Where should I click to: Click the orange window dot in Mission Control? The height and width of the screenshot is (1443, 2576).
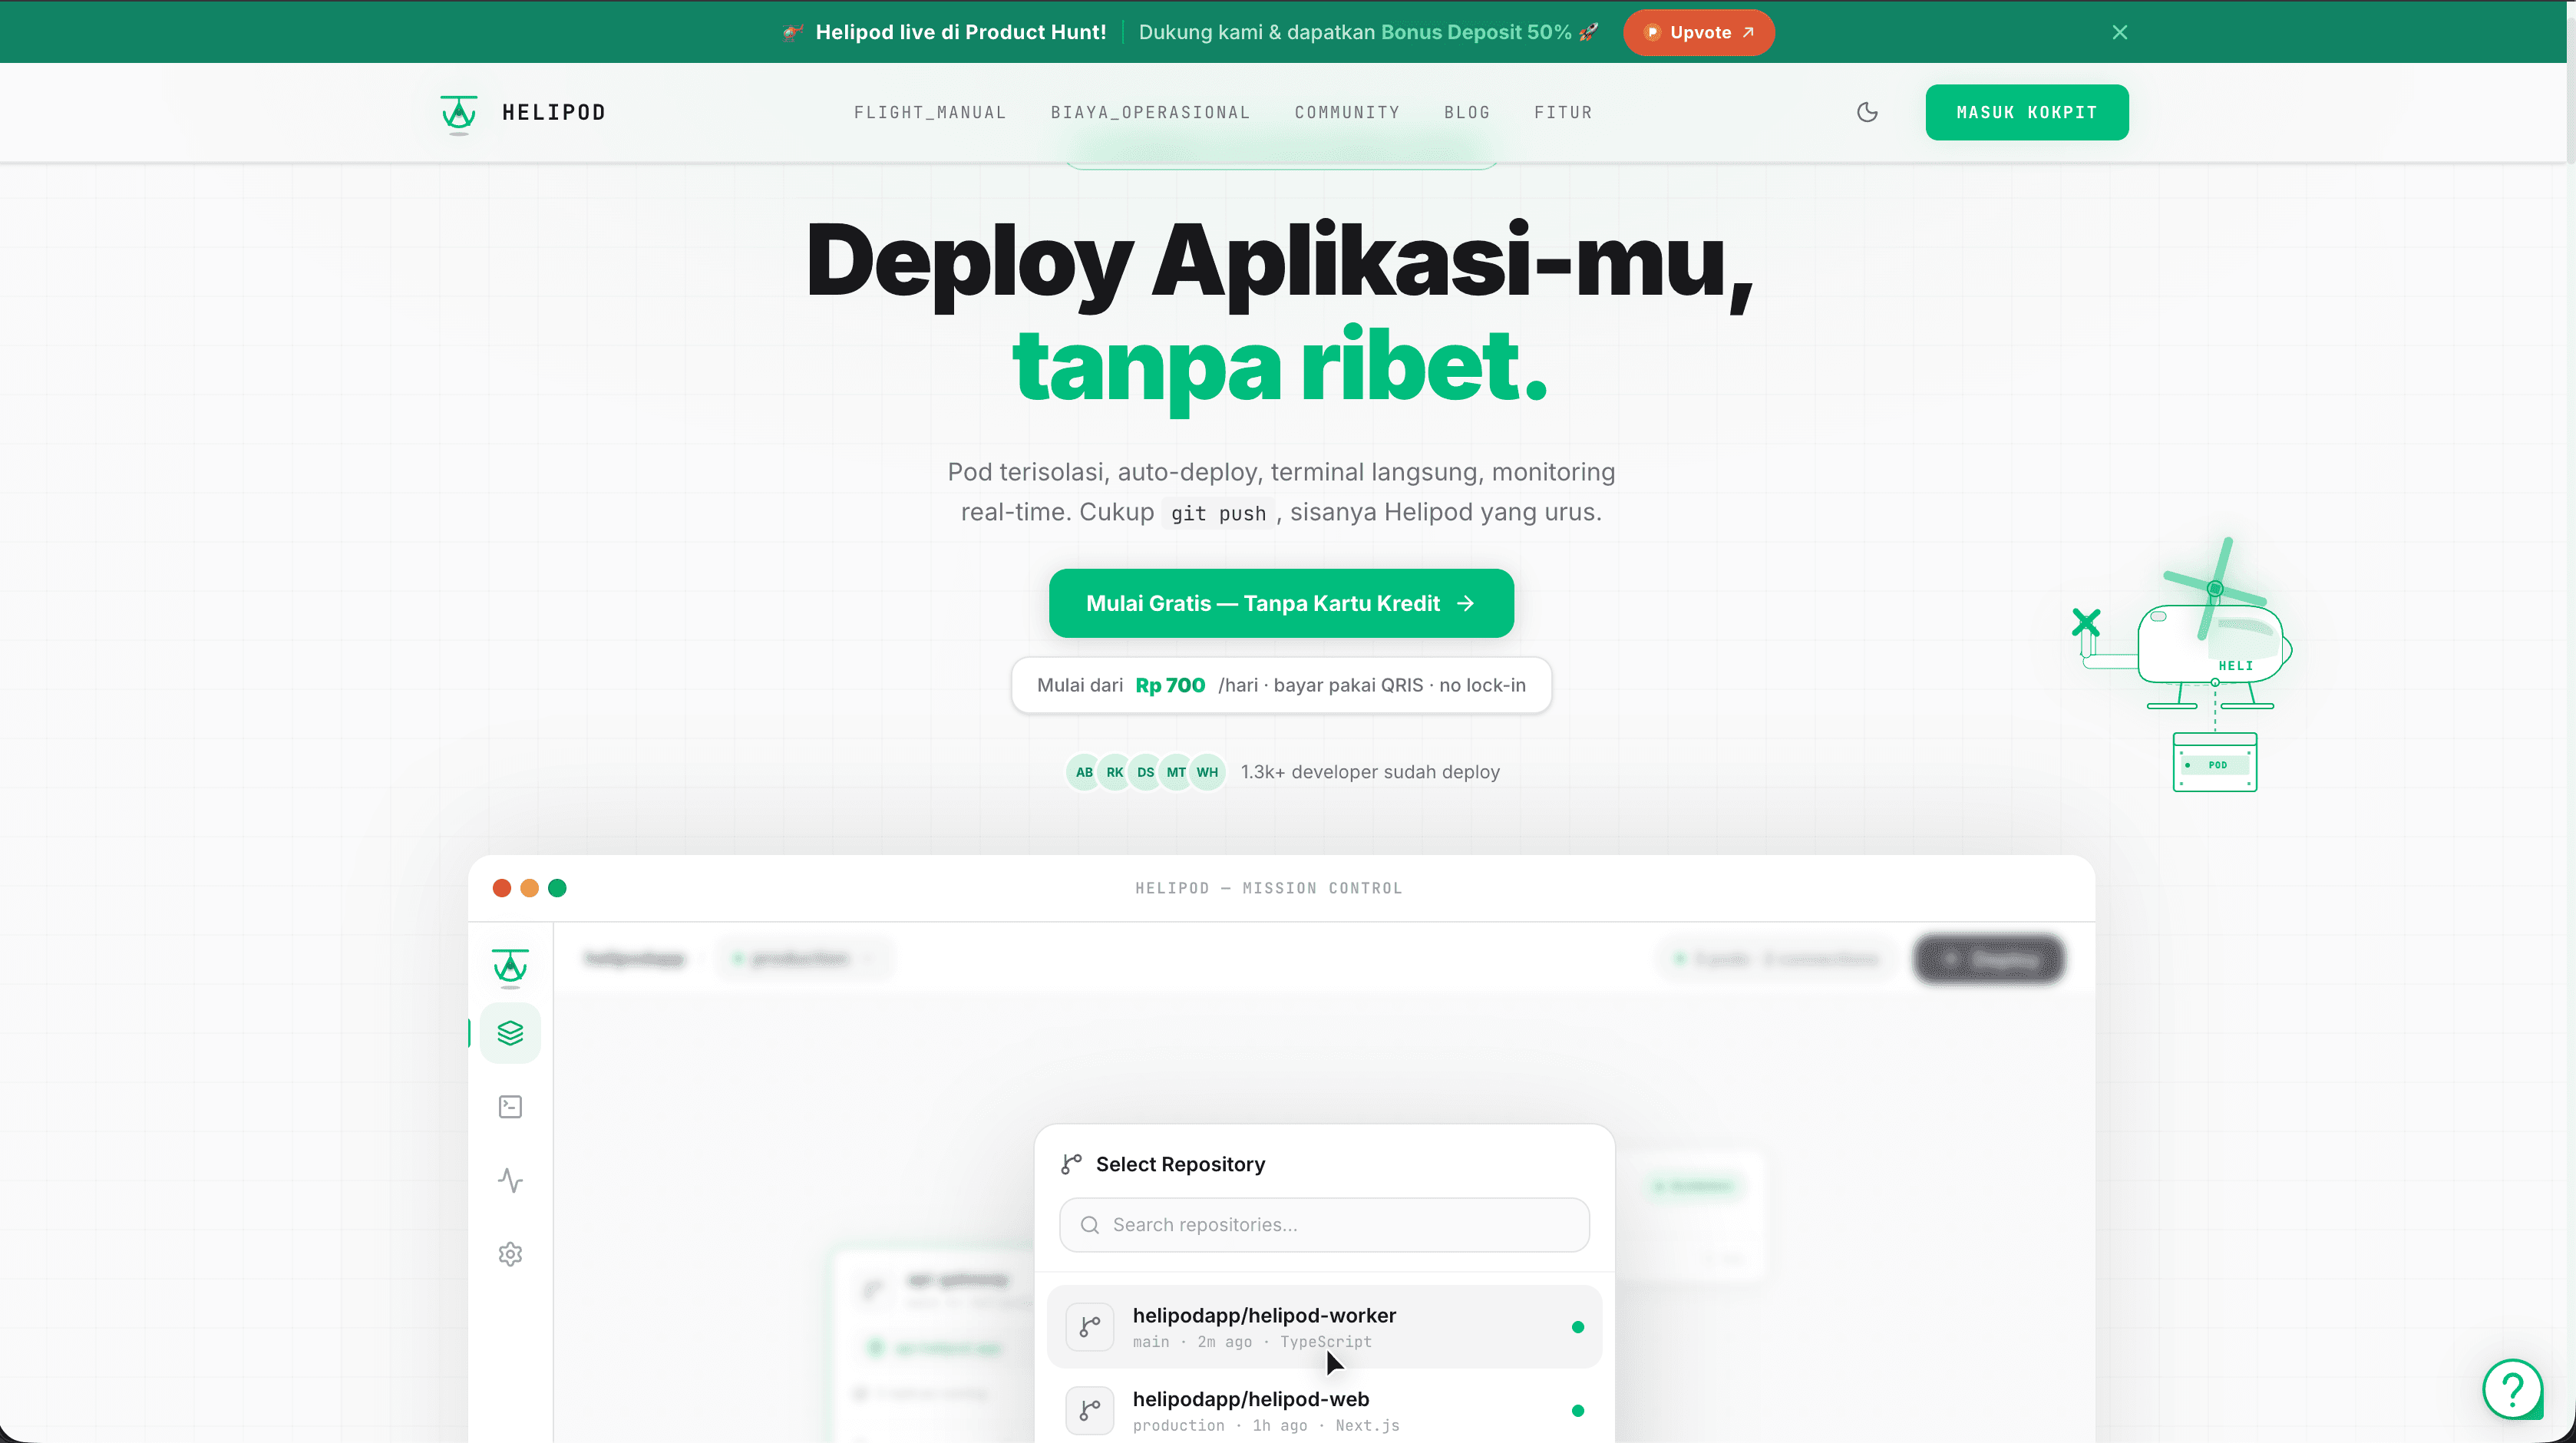pos(529,888)
